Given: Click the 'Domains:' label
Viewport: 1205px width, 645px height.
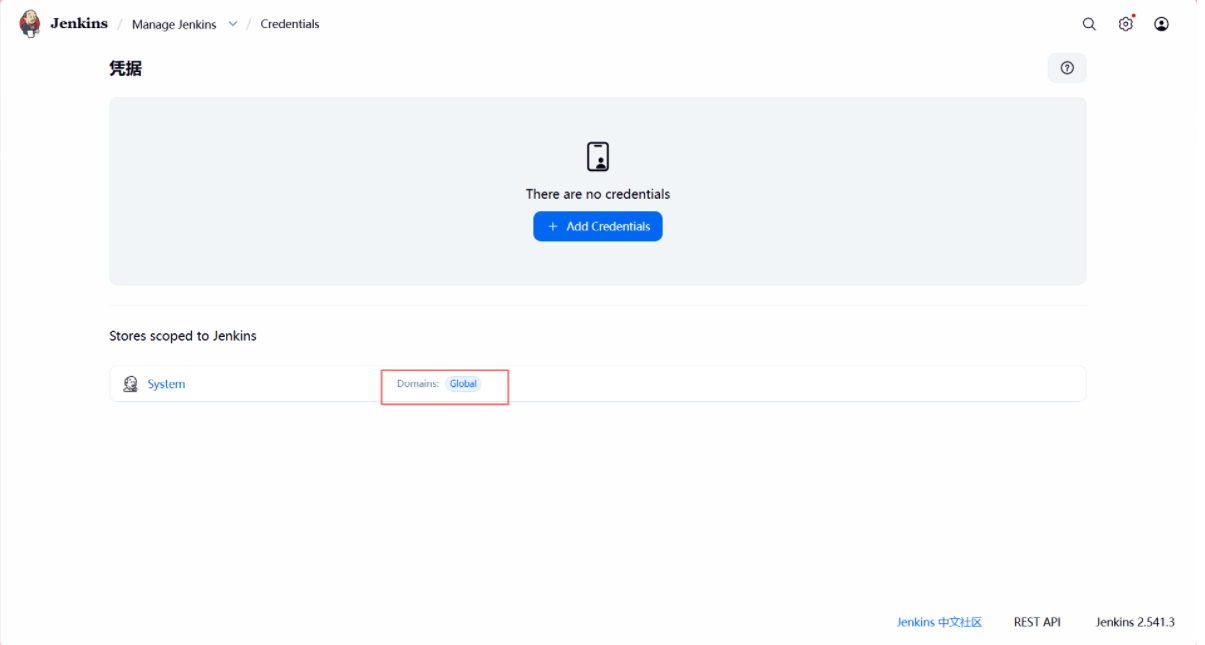Looking at the screenshot, I should pyautogui.click(x=418, y=384).
